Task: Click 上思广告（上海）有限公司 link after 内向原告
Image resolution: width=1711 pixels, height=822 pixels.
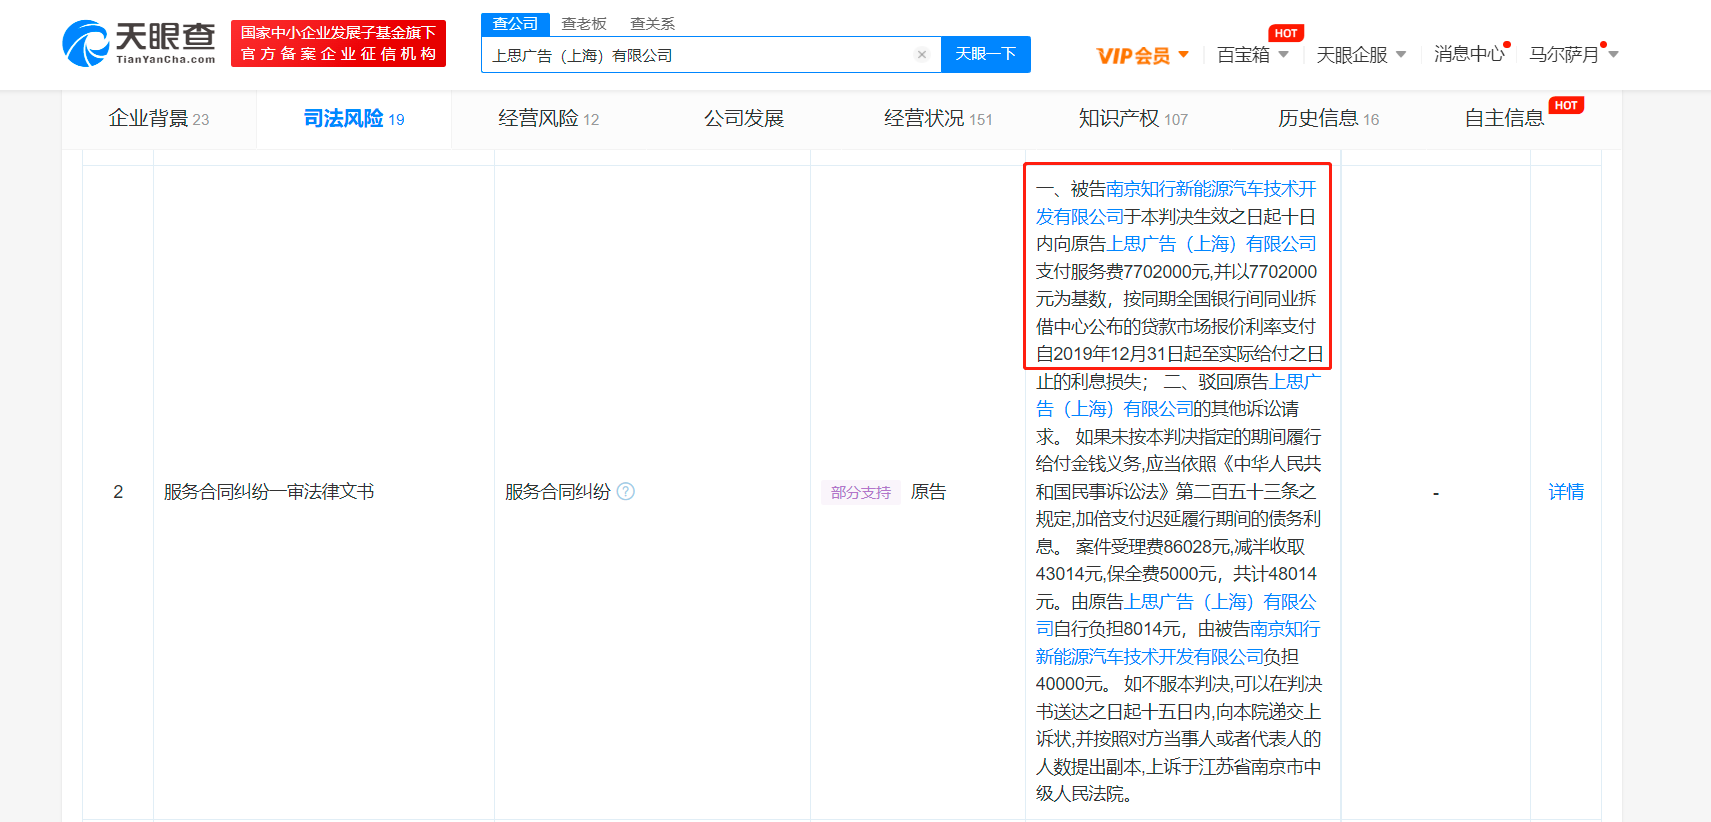Action: click(x=1212, y=244)
